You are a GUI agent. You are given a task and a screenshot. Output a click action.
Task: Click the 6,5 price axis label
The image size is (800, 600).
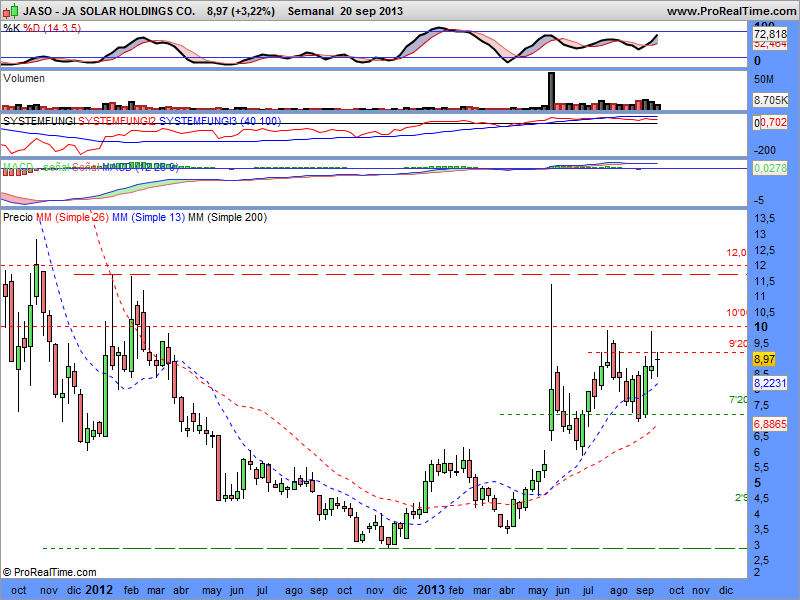pos(761,436)
